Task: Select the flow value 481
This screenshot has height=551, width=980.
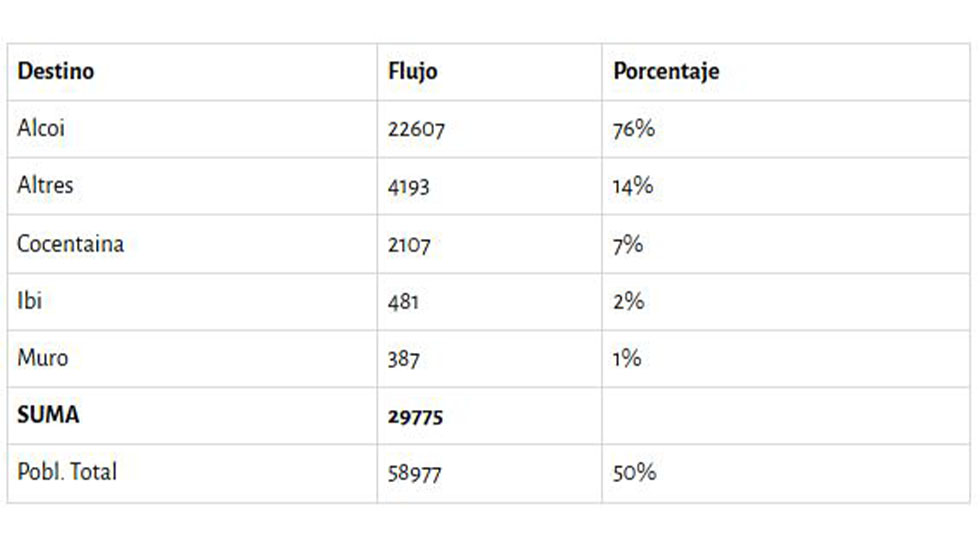Action: click(404, 302)
